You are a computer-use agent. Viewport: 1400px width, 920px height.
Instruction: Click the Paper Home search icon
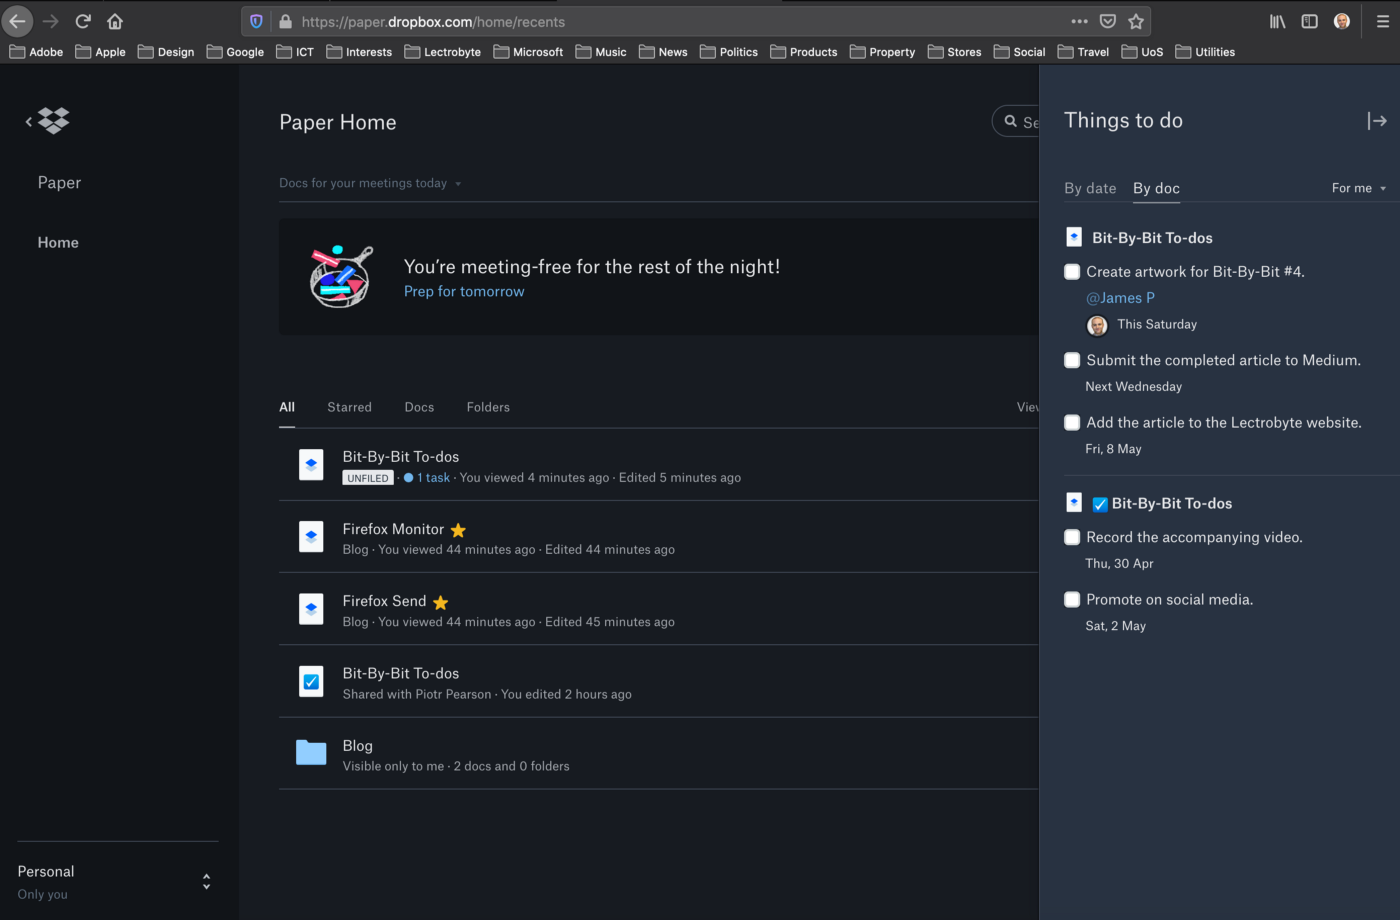1011,121
